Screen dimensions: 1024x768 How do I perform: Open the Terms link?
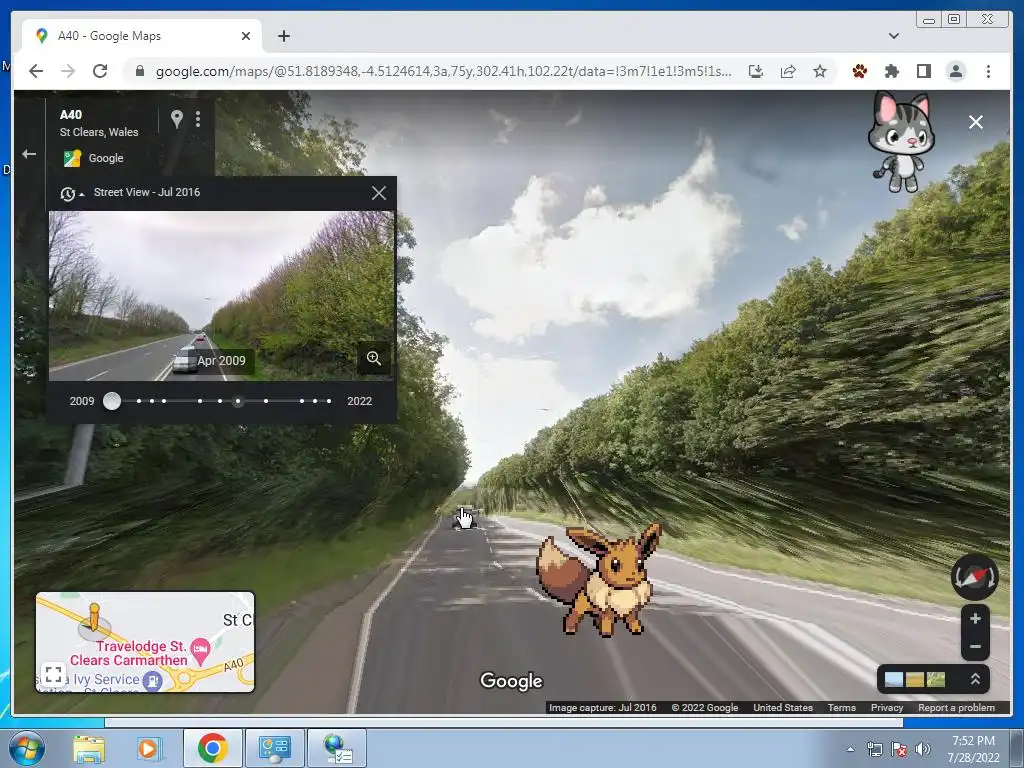(841, 707)
